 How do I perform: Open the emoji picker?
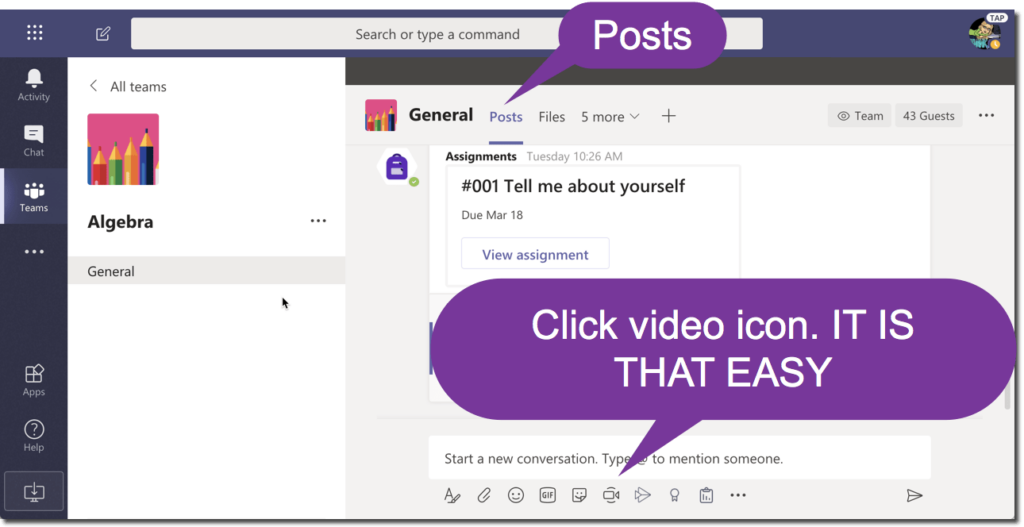click(516, 496)
